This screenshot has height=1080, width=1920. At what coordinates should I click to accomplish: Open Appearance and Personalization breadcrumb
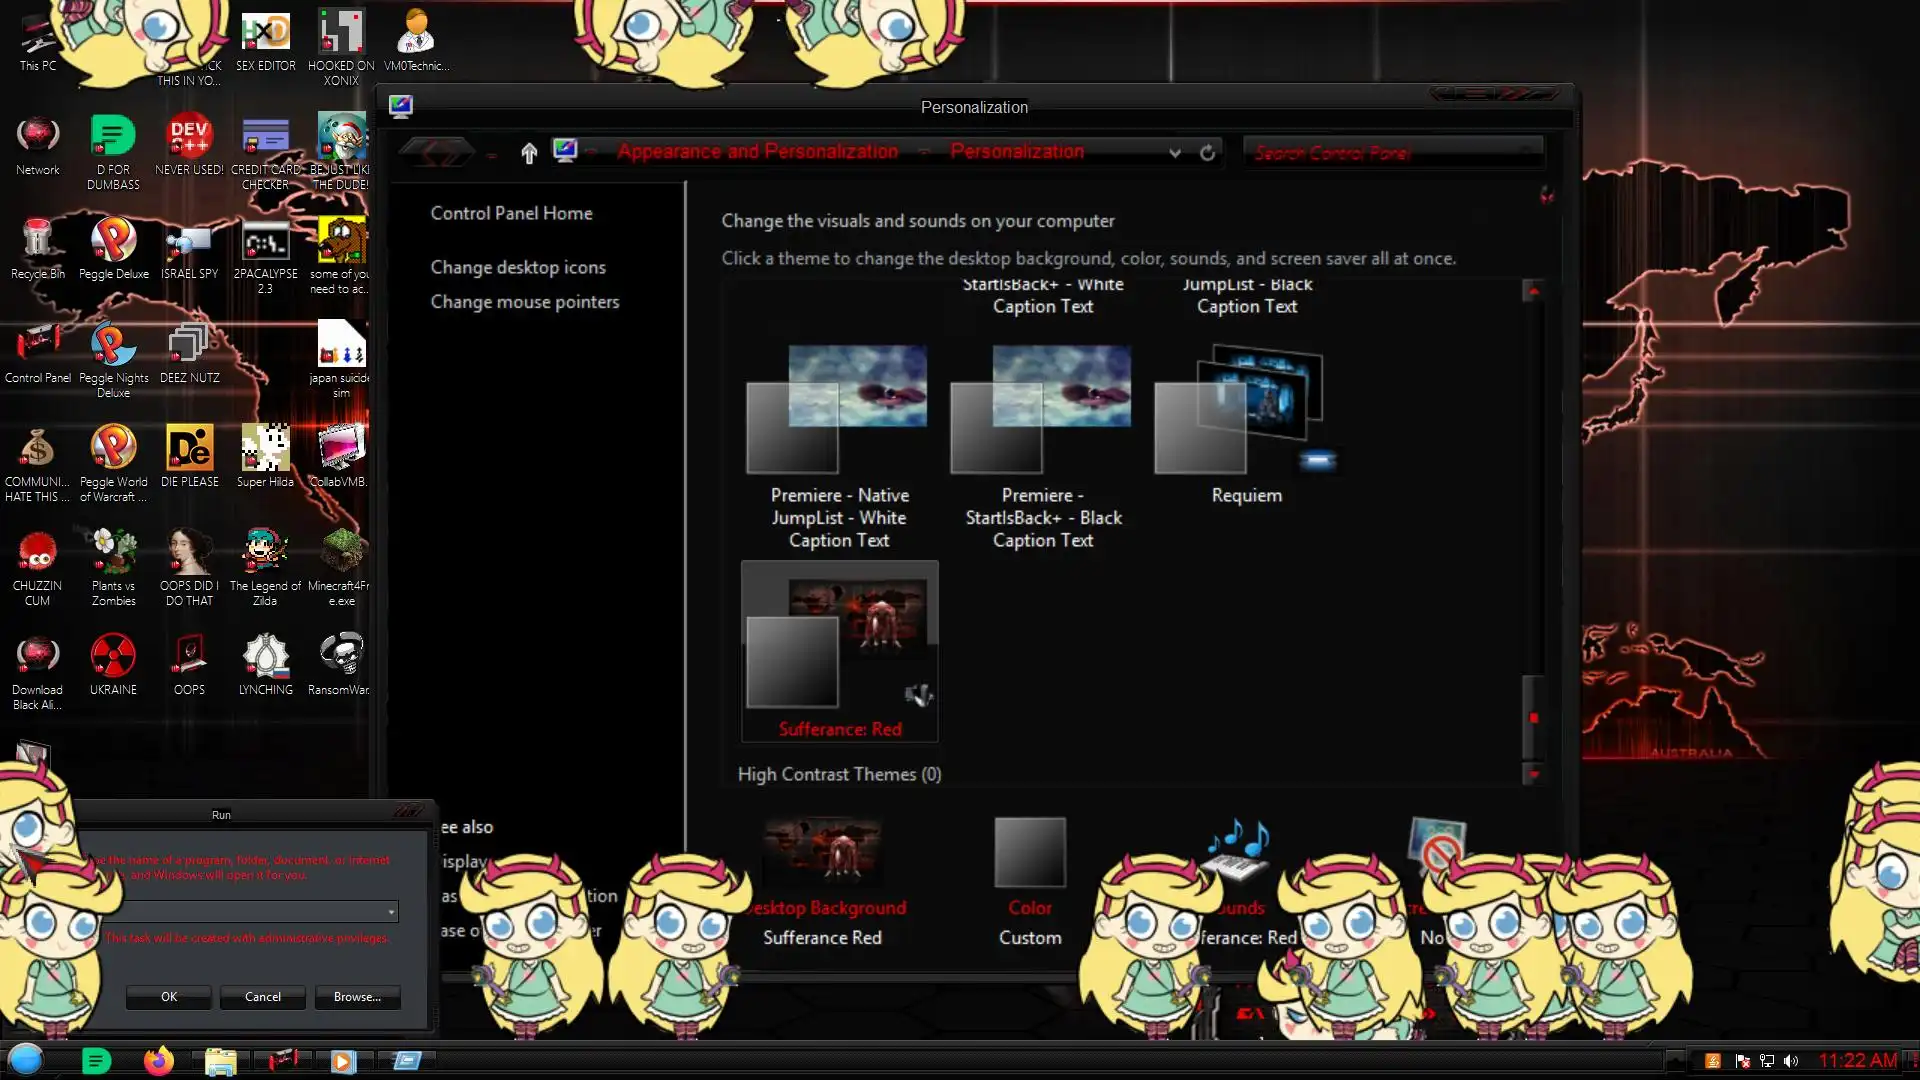757,152
